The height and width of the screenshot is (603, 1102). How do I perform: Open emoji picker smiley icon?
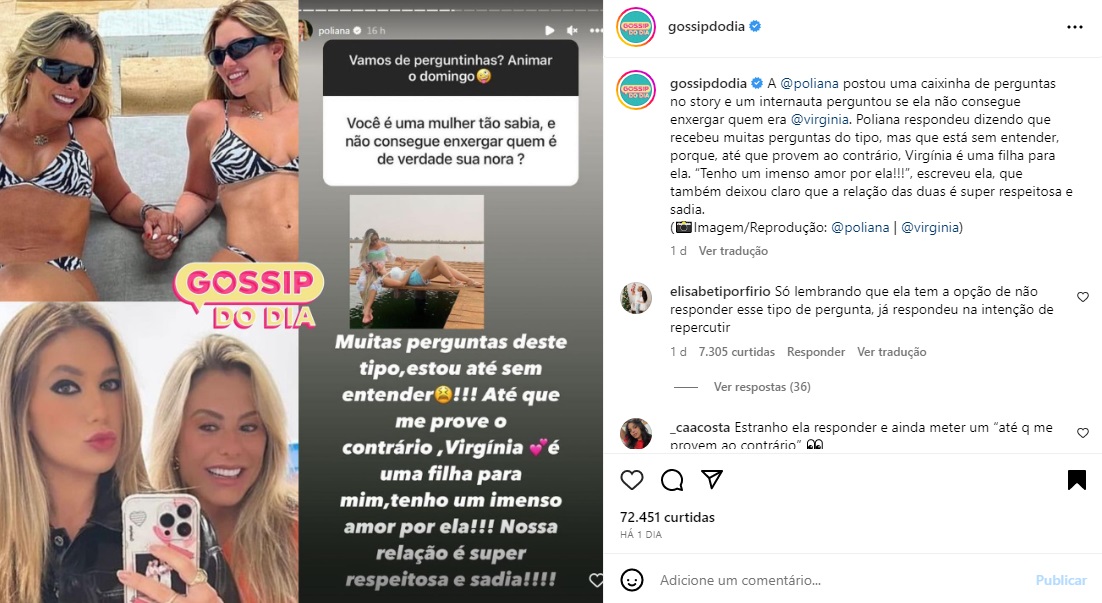[x=632, y=580]
